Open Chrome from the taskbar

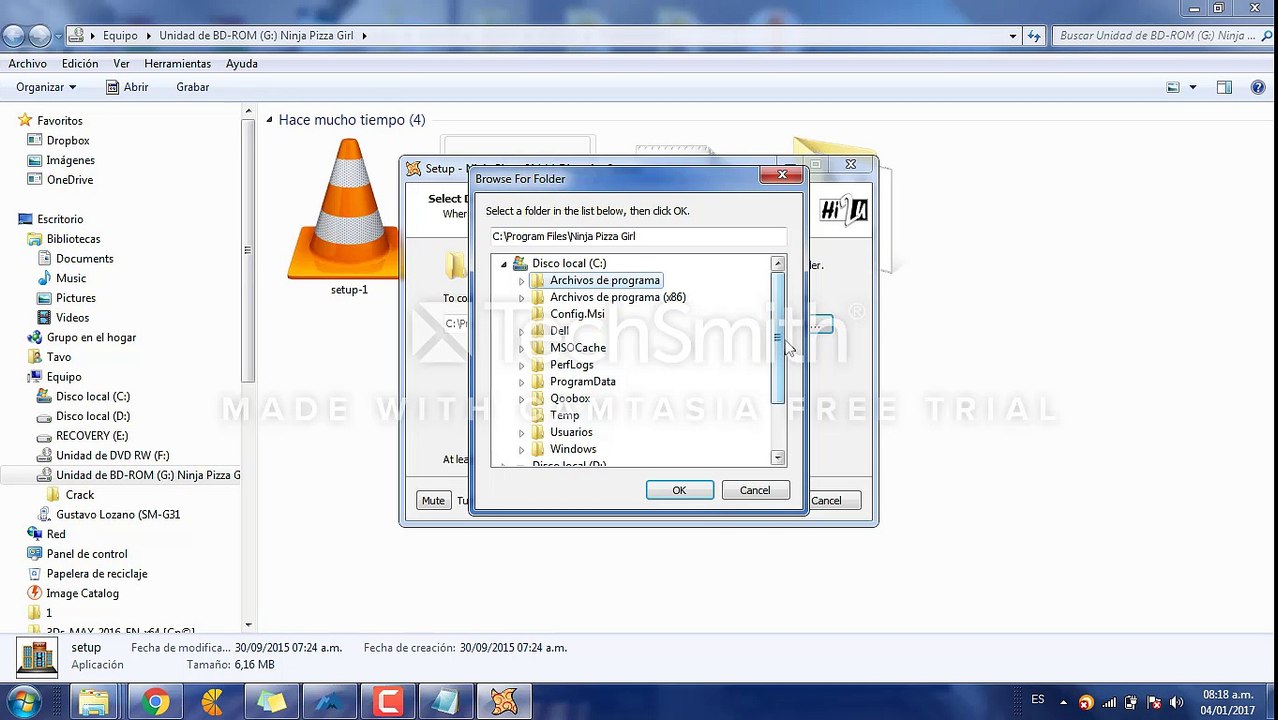click(154, 702)
